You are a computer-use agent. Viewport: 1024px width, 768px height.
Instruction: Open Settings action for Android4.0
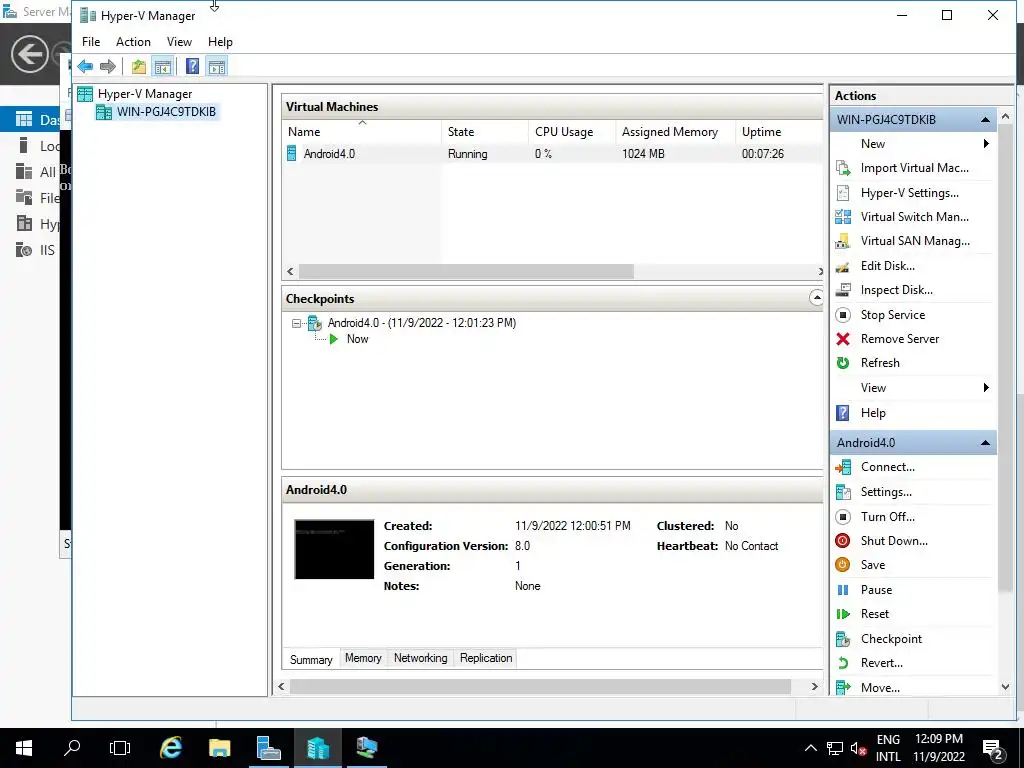click(x=886, y=492)
